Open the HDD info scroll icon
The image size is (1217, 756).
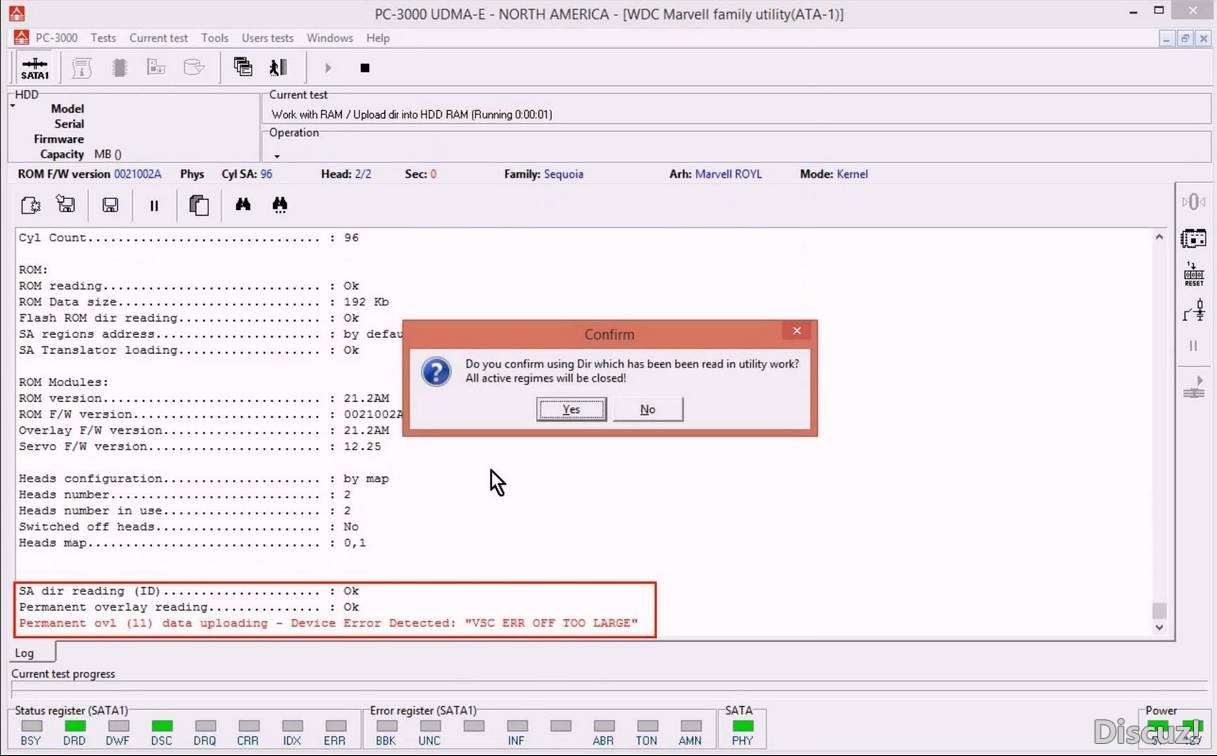pyautogui.click(x=82, y=68)
